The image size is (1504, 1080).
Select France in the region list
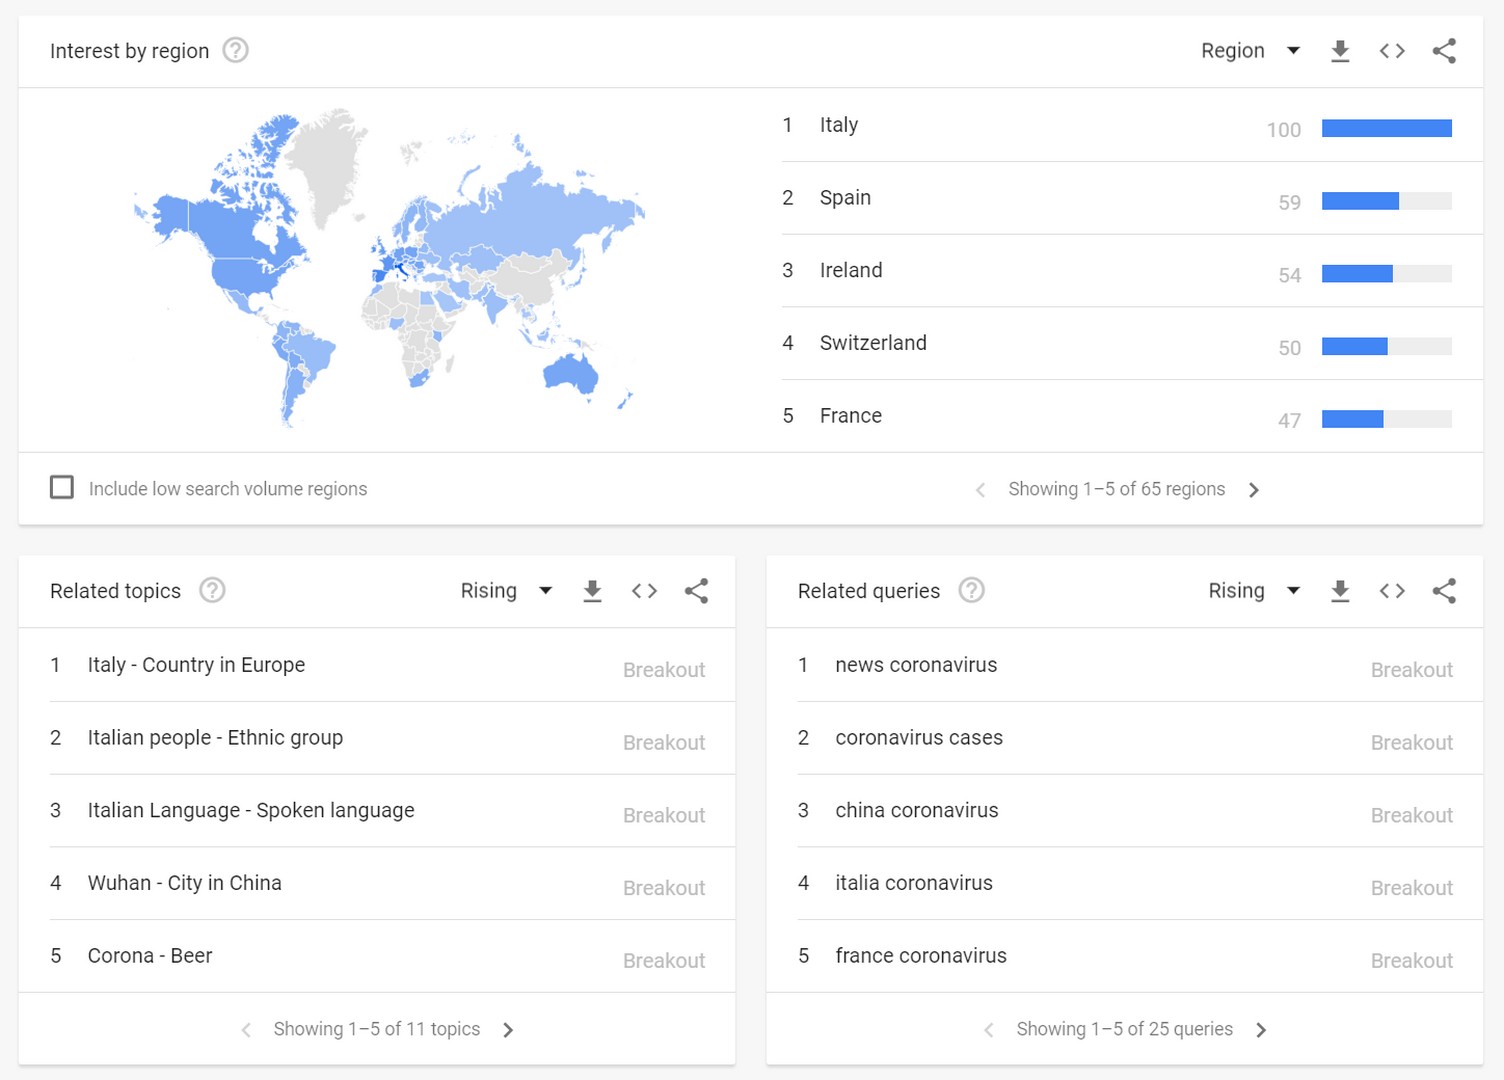click(x=1132, y=416)
